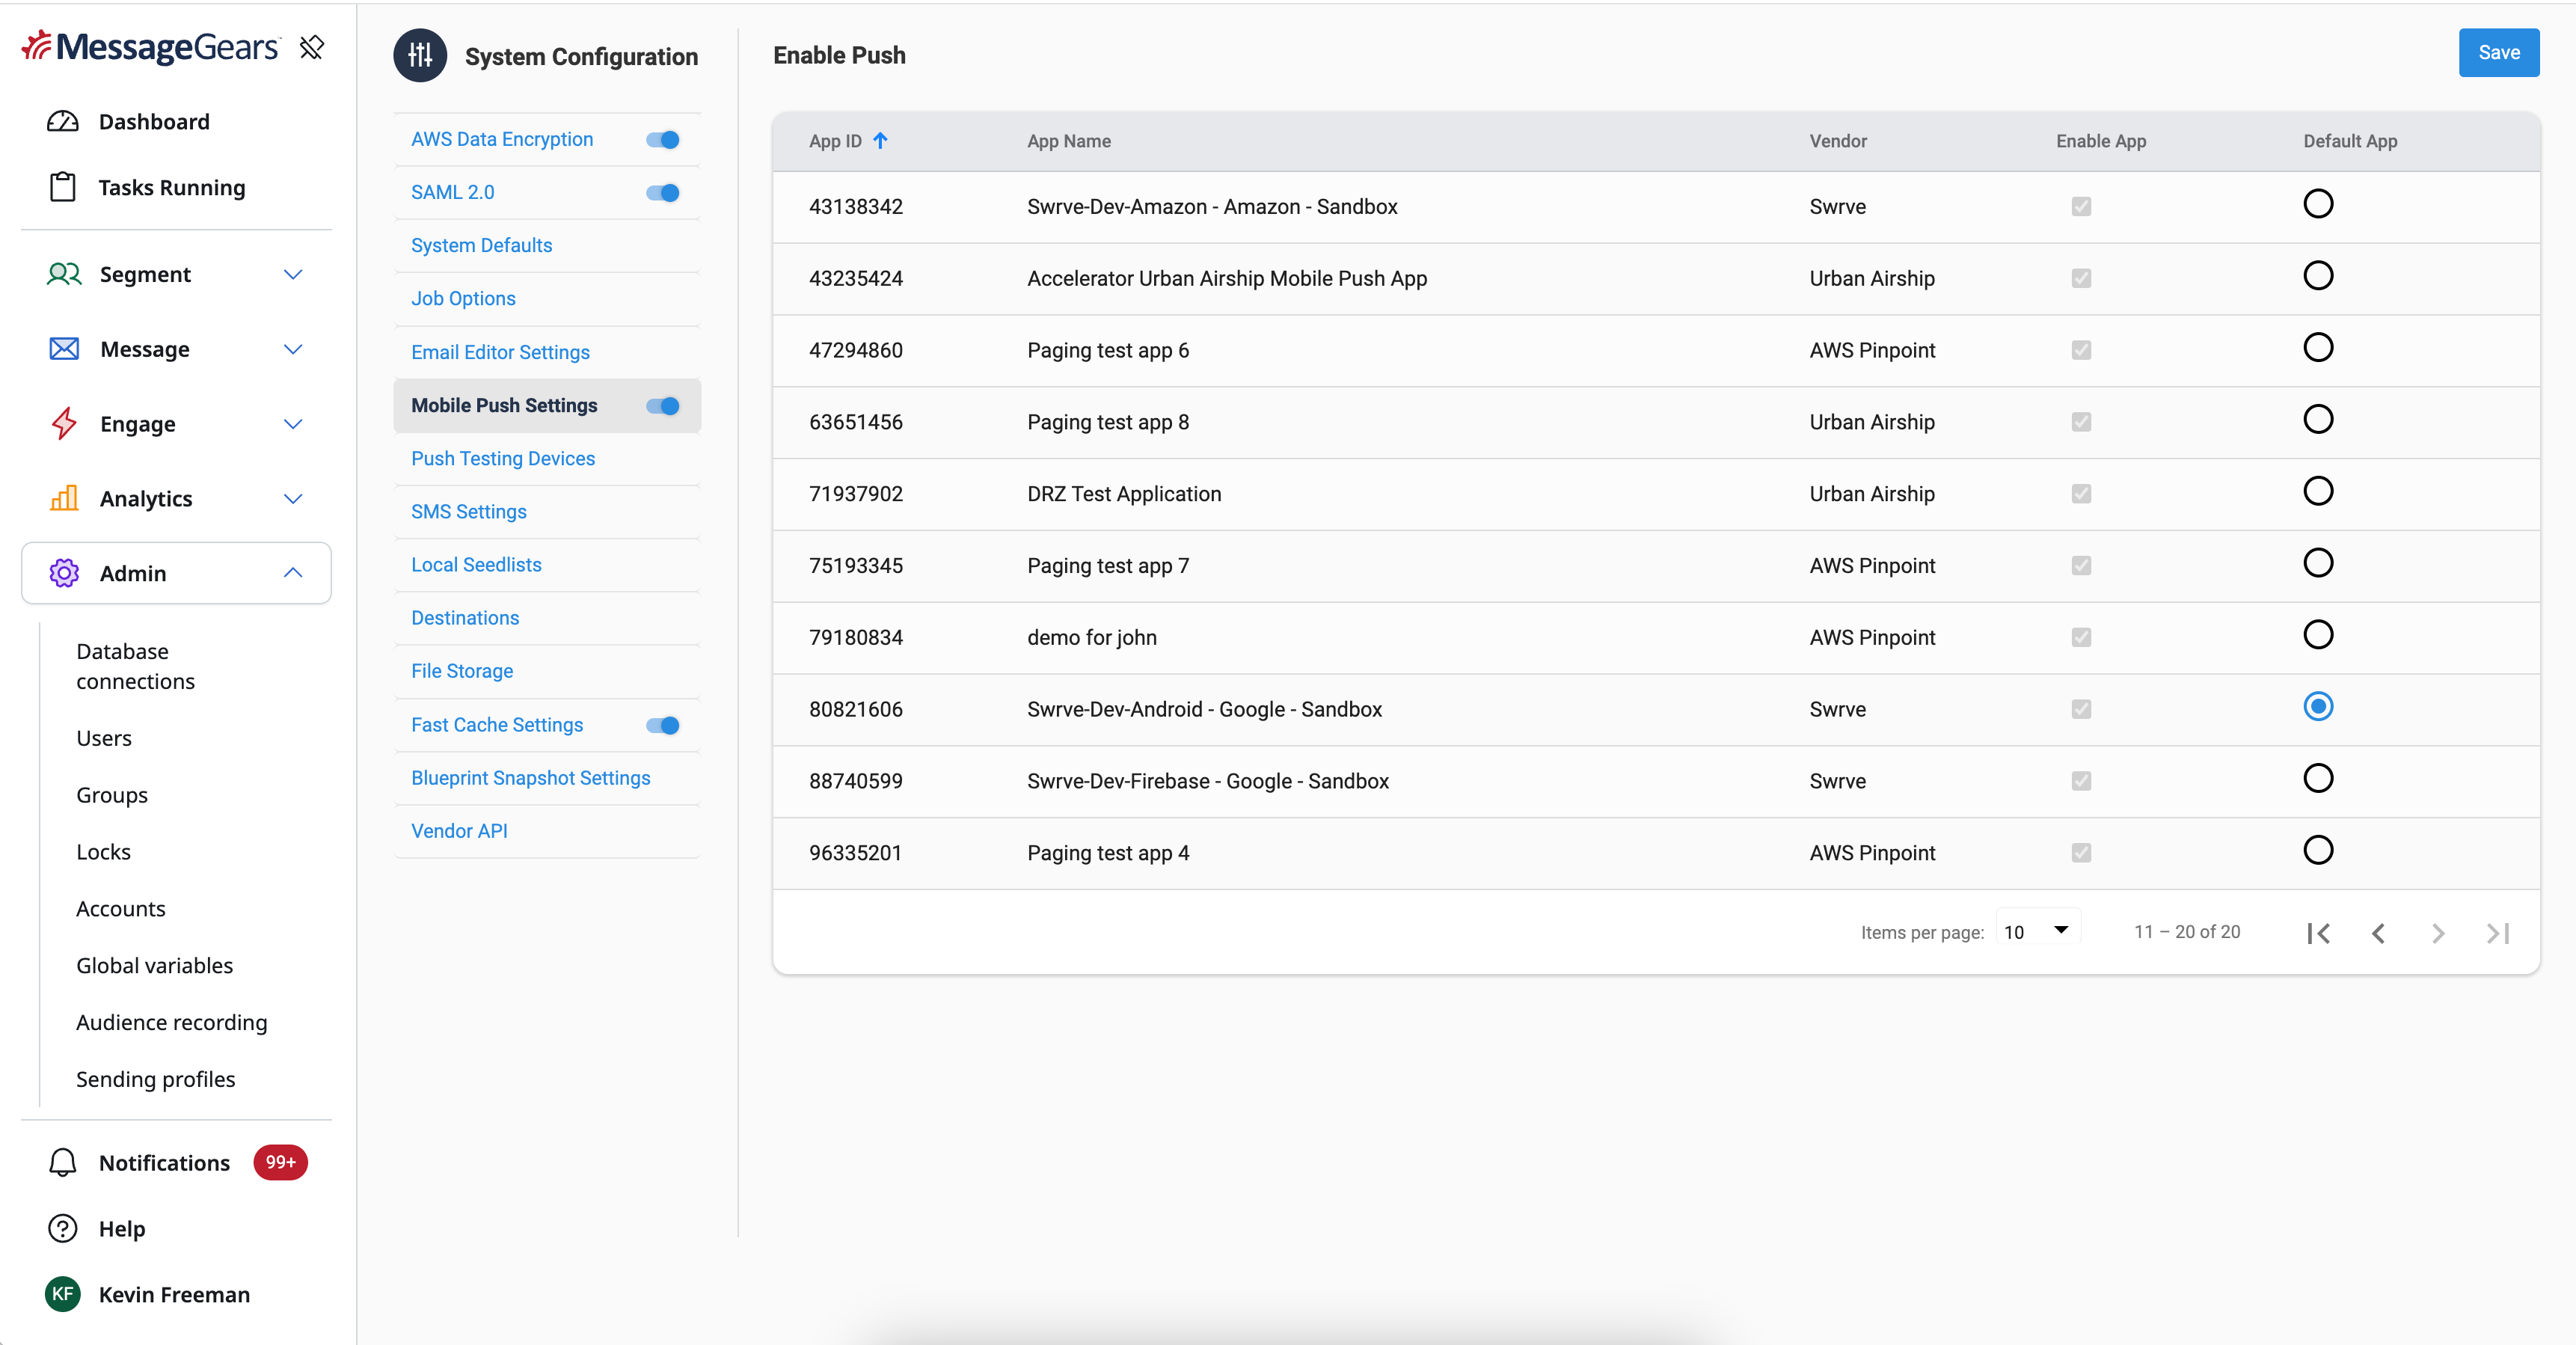Open Locks in Admin menu
This screenshot has width=2576, height=1345.
pos(104,852)
